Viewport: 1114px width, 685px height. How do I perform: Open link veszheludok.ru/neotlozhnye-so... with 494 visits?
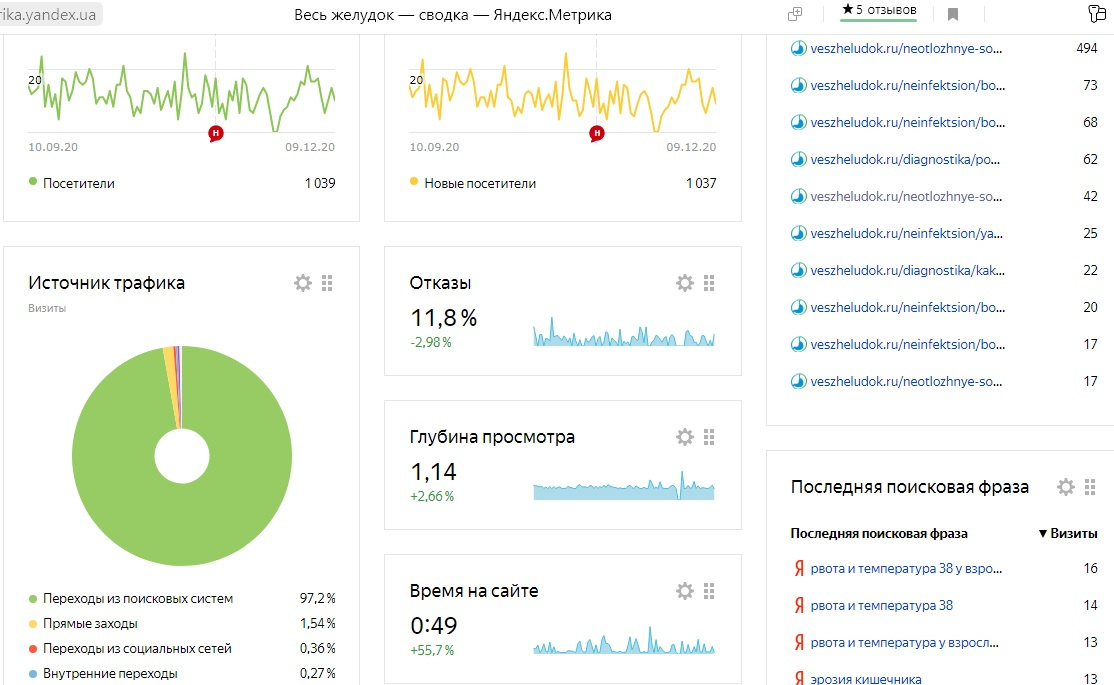point(906,48)
